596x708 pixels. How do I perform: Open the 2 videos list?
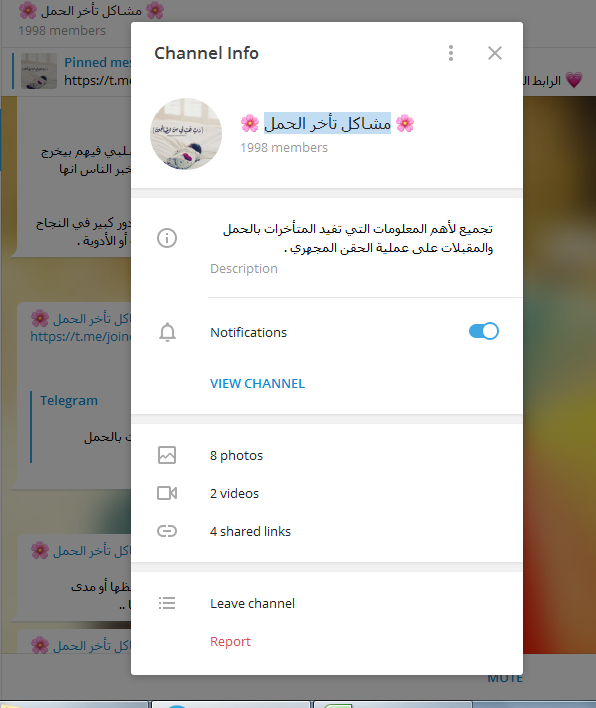(x=234, y=493)
